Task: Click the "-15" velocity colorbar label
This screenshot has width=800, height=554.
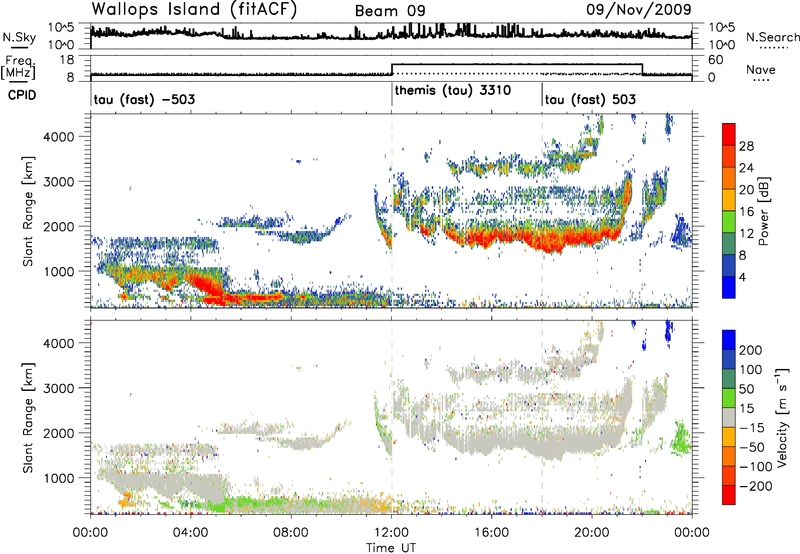Action: 752,428
